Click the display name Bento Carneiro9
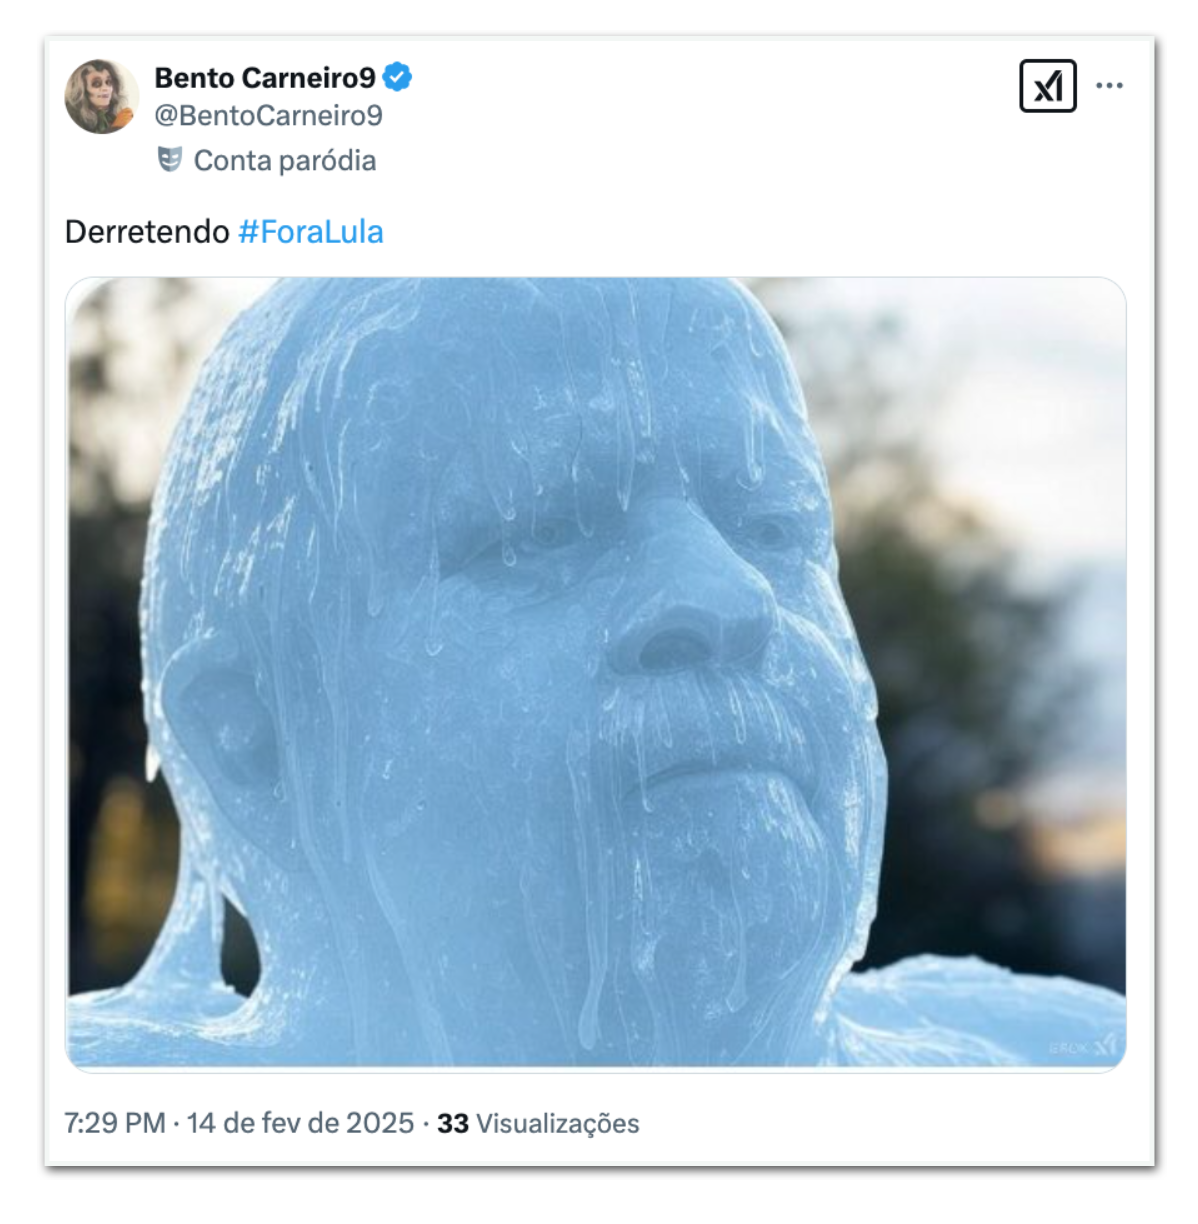 265,77
